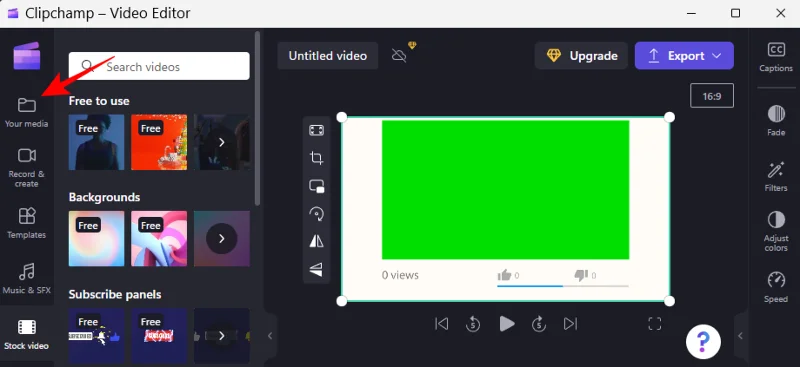The height and width of the screenshot is (367, 800).
Task: Click the Backgrounds heading
Action: click(x=105, y=197)
